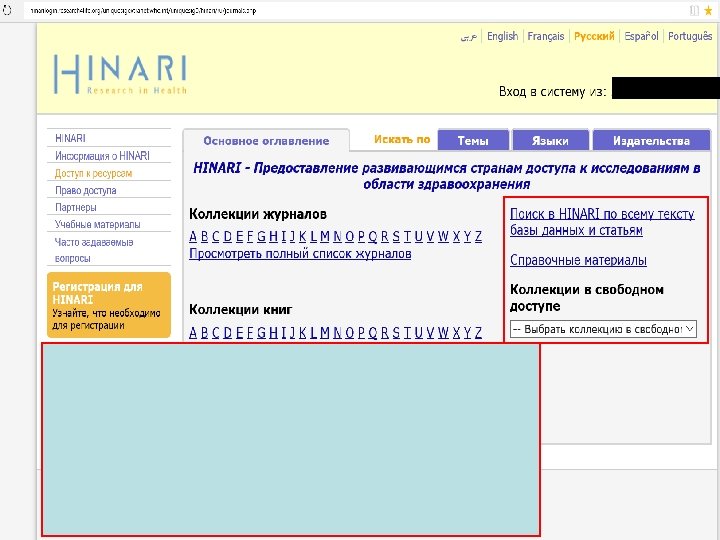Switch site language to Arabic
The height and width of the screenshot is (540, 720).
(468, 36)
